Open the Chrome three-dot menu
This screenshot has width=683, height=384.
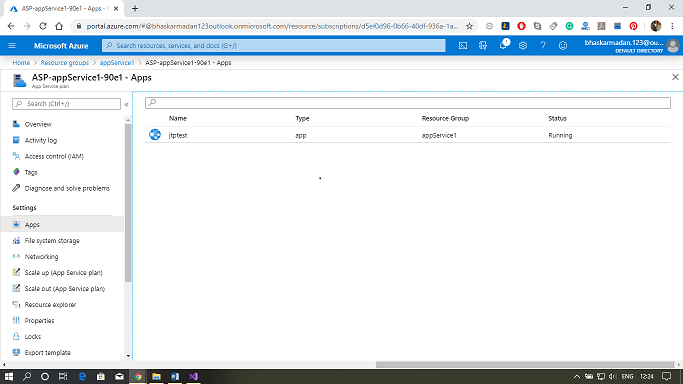pos(672,26)
